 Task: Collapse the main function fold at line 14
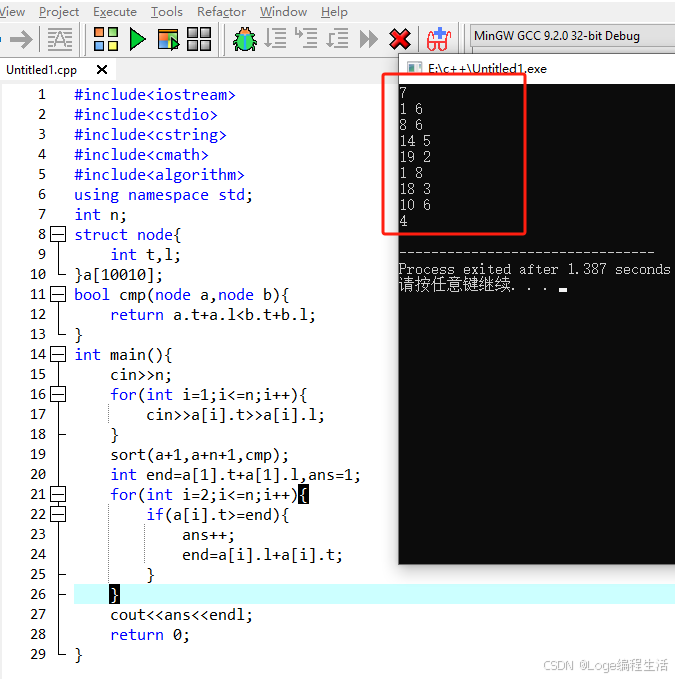[x=58, y=354]
